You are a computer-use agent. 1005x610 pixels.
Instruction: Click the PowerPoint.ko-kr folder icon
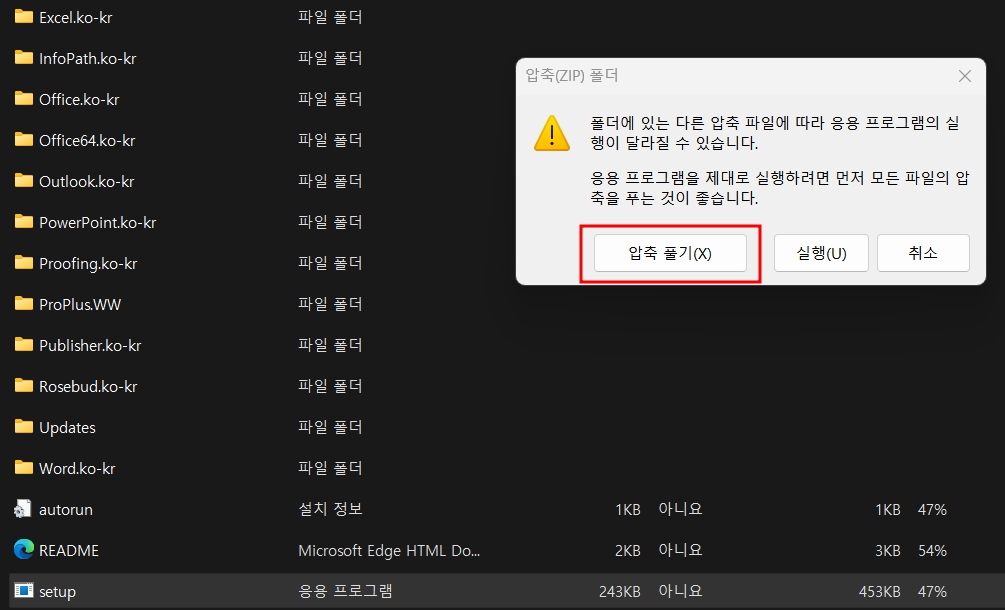click(x=24, y=222)
